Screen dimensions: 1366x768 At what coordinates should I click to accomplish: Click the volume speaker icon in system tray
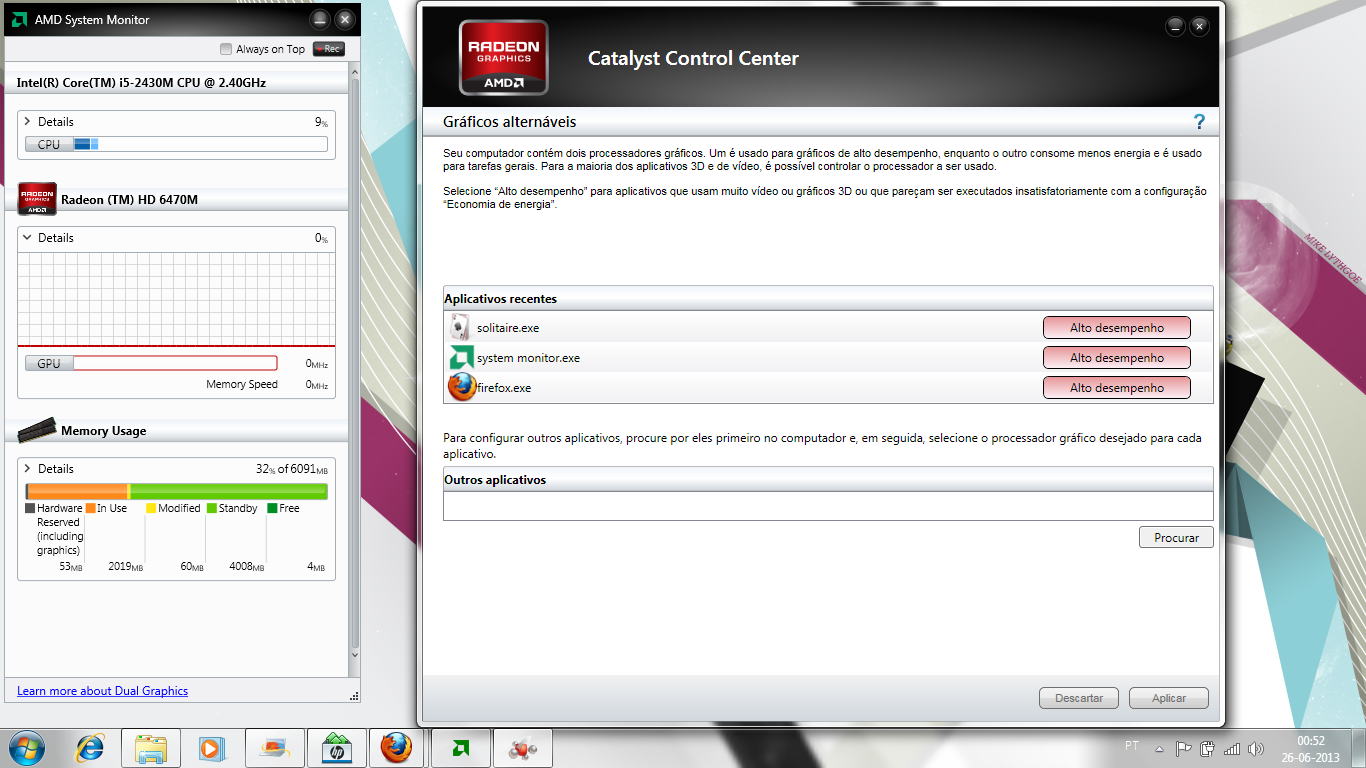pyautogui.click(x=1256, y=748)
